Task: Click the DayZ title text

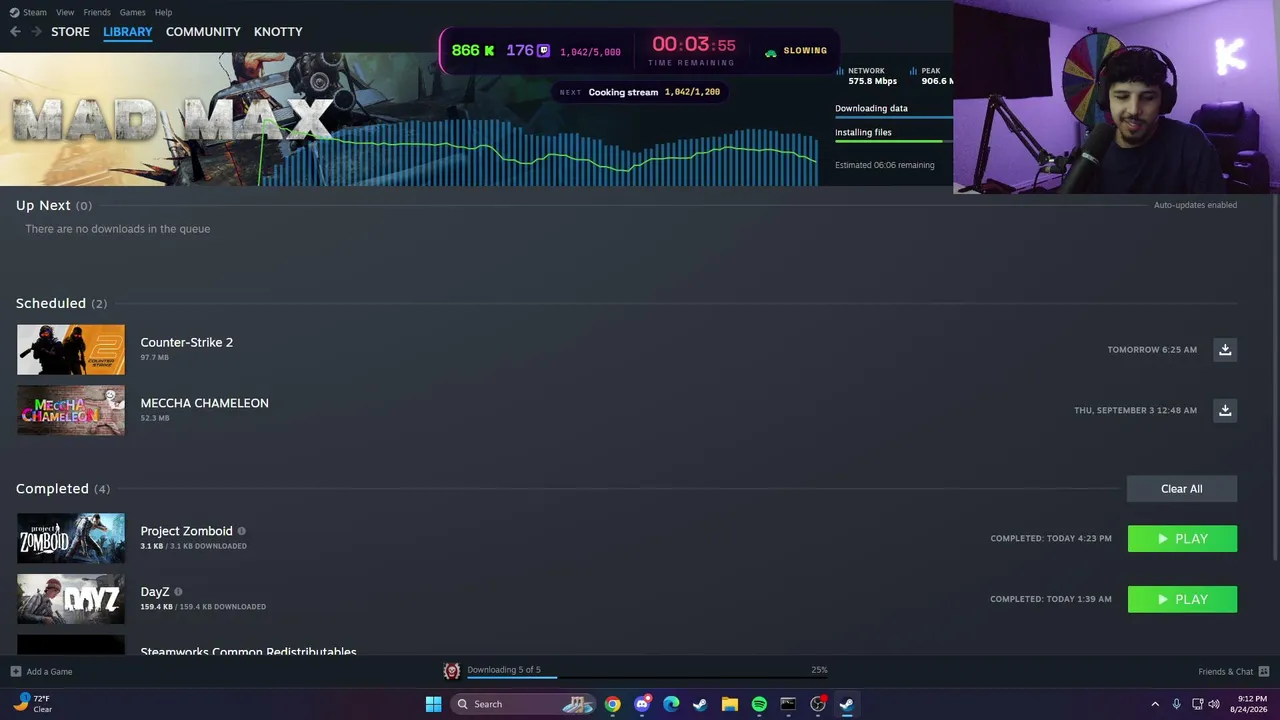Action: 155,592
